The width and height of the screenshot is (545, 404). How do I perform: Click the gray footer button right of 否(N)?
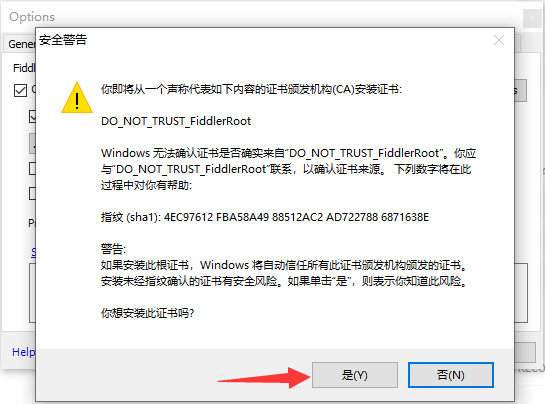coord(525,353)
